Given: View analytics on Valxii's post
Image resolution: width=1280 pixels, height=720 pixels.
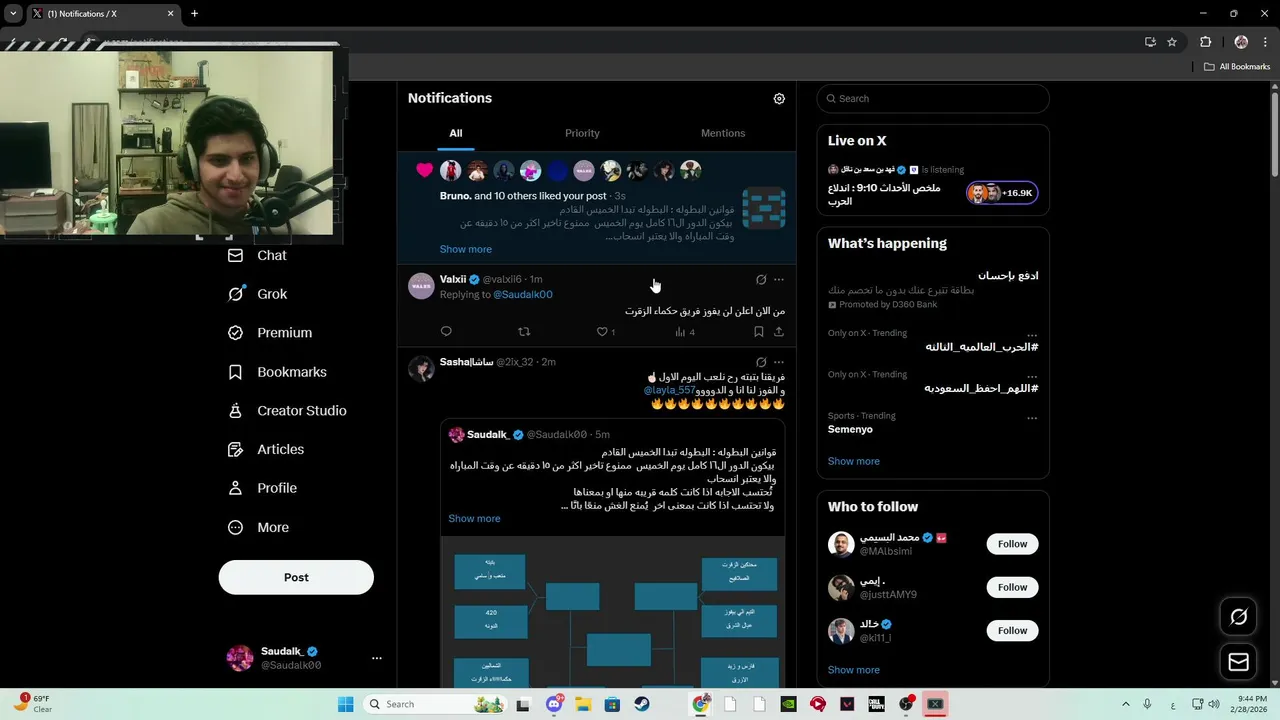Looking at the screenshot, I should pyautogui.click(x=685, y=332).
